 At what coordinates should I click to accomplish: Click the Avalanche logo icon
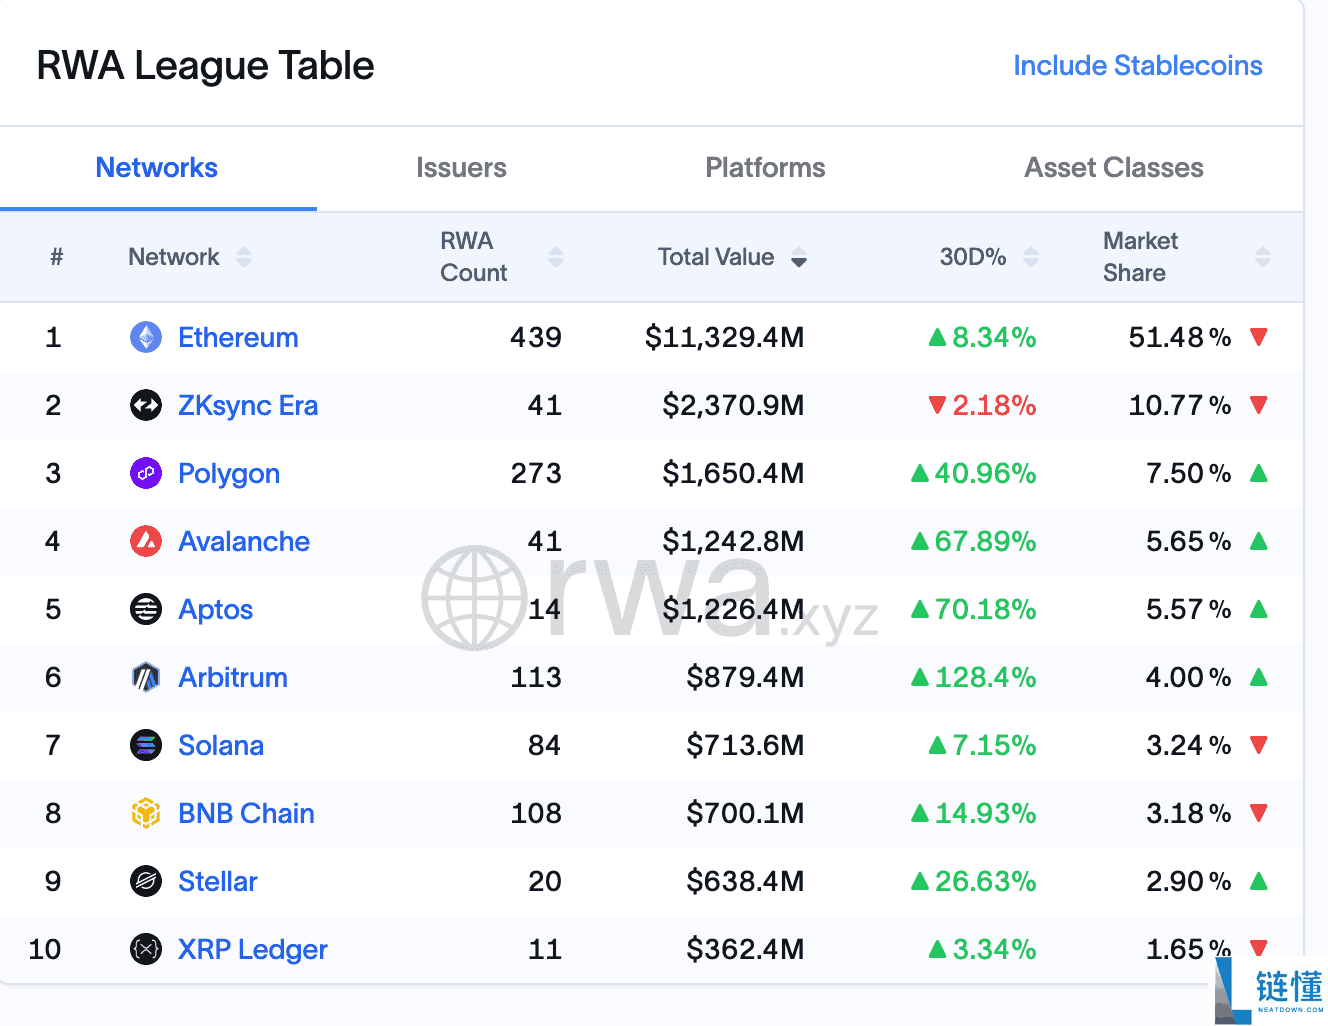pyautogui.click(x=146, y=541)
